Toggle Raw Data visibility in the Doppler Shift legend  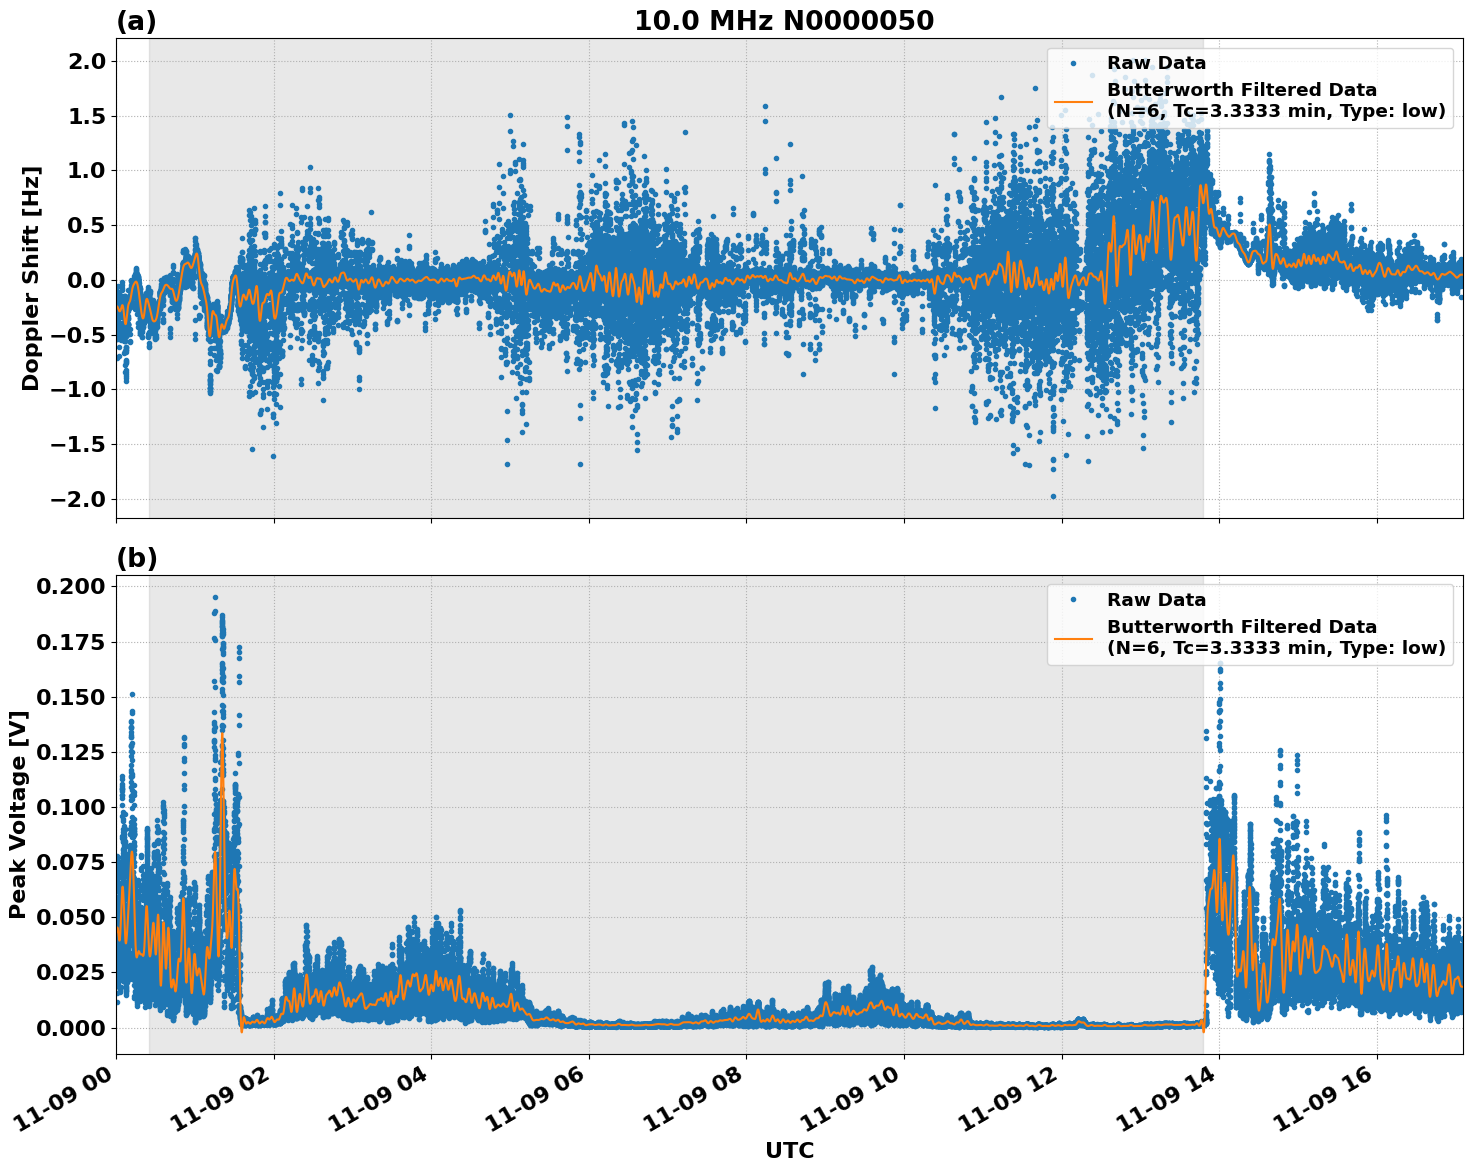[x=1141, y=61]
